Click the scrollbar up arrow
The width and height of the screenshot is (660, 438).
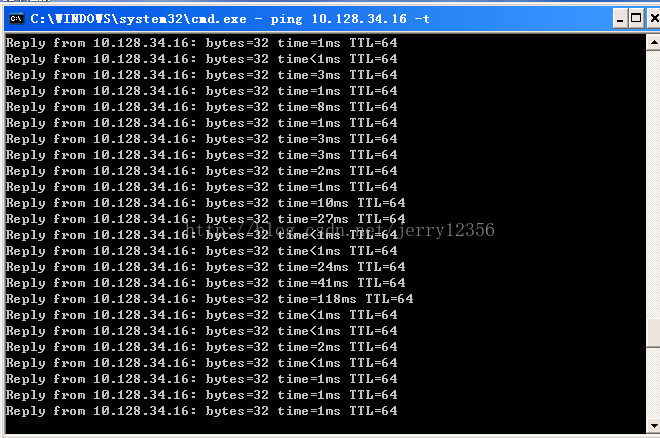[x=654, y=42]
